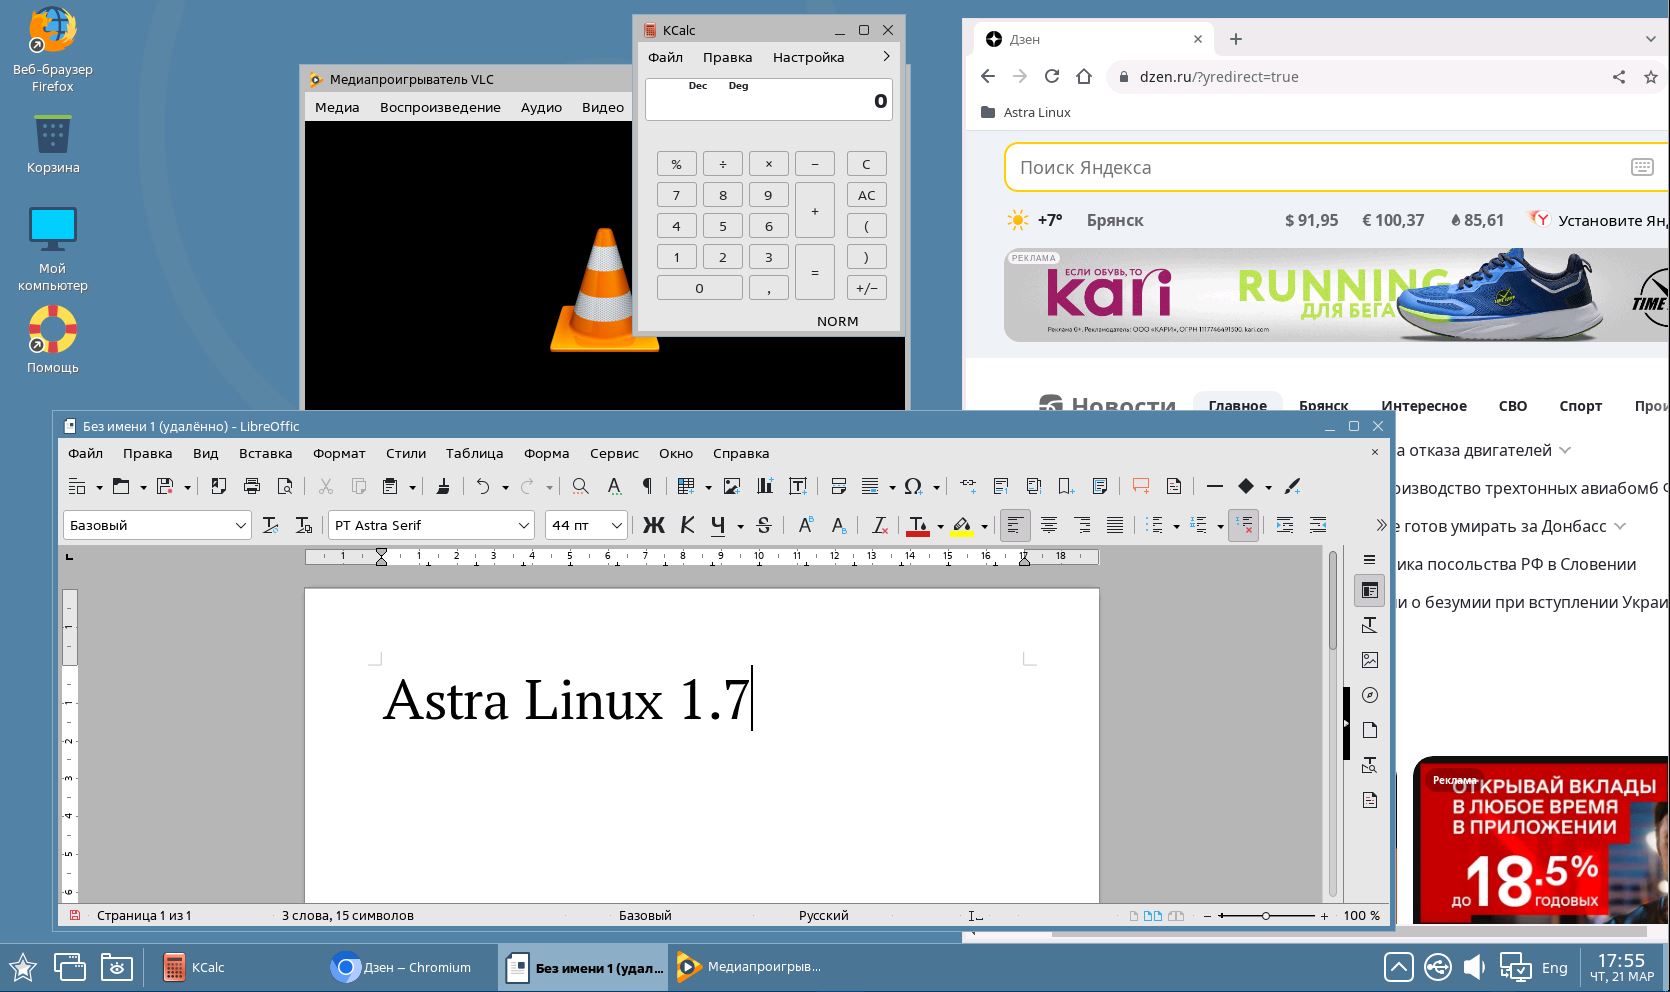Insert a footnote
This screenshot has height=992, width=1670.
tap(1000, 486)
